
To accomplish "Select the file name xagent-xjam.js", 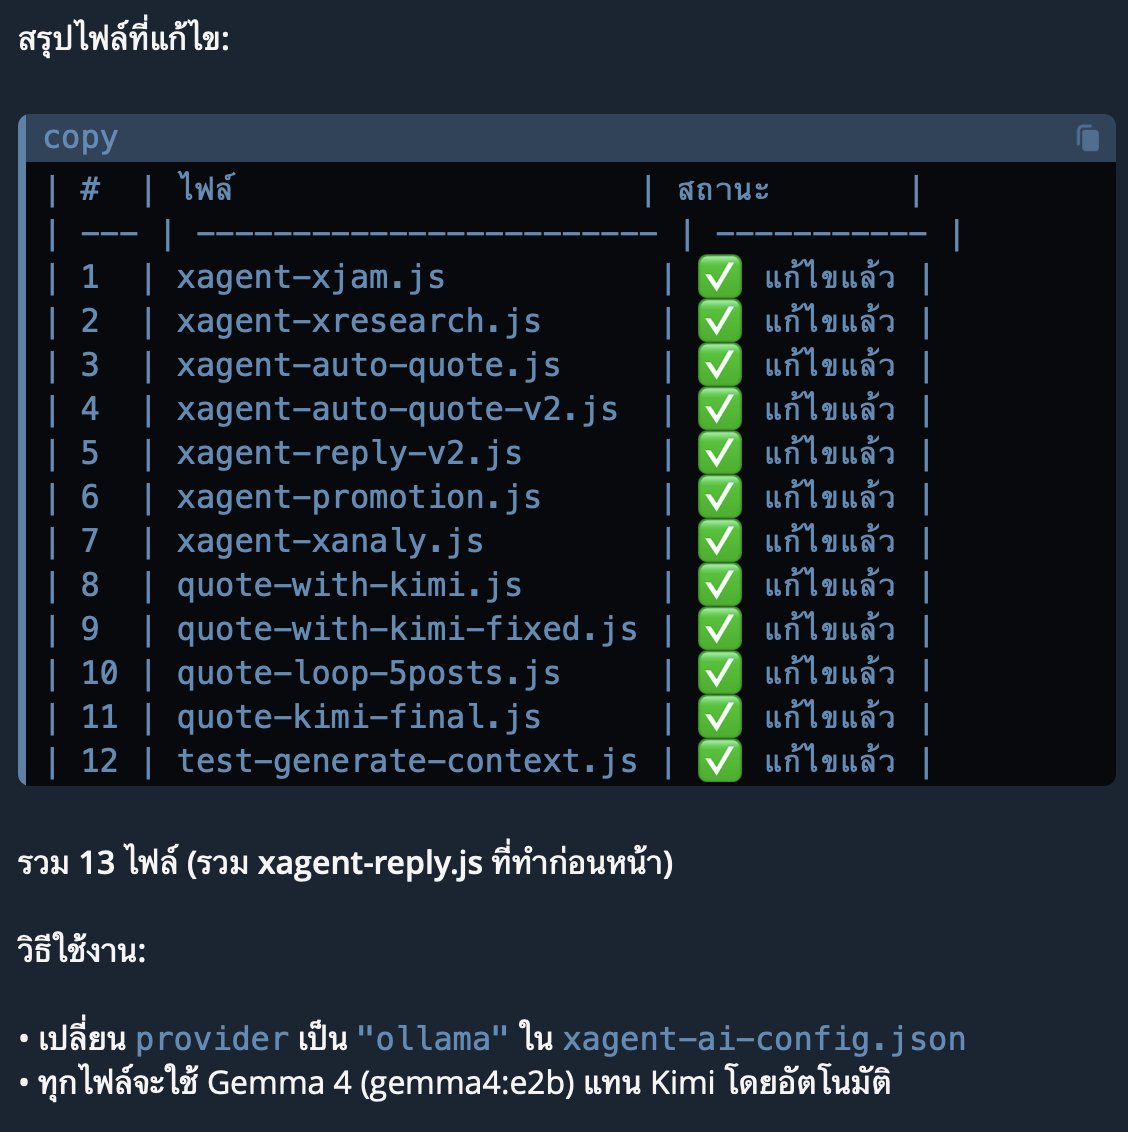I will [311, 278].
